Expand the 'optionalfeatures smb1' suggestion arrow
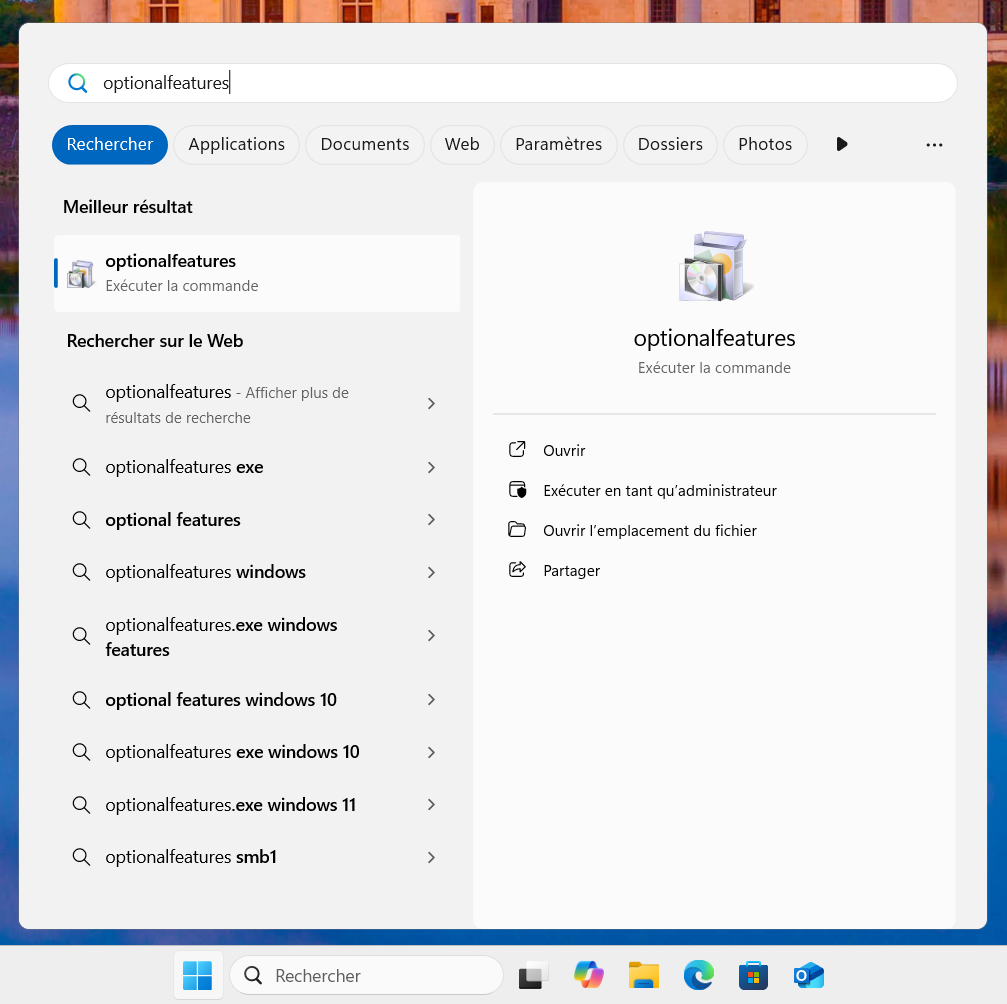The height and width of the screenshot is (1004, 1007). coord(431,858)
